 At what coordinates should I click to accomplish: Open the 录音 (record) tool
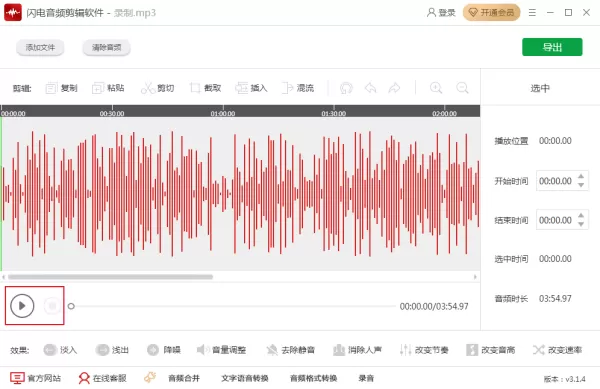tap(366, 378)
